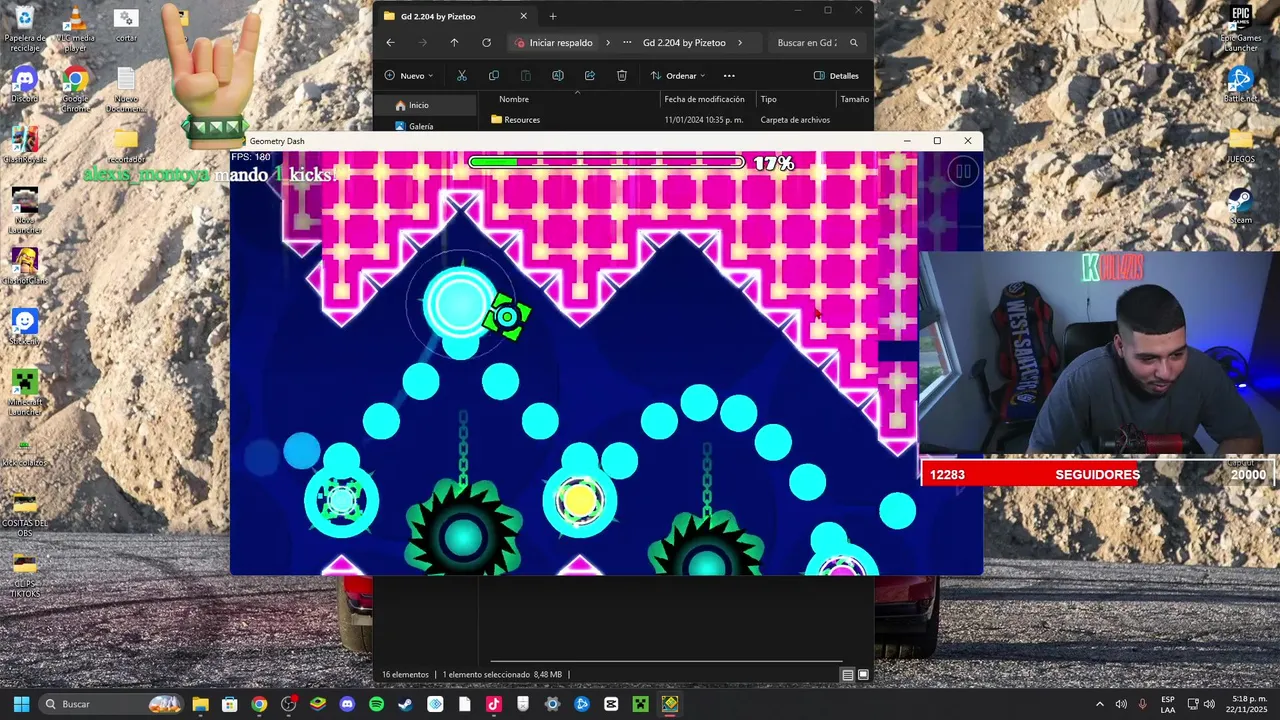The height and width of the screenshot is (720, 1280).
Task: Select the Battle.net desktop icon
Action: pyautogui.click(x=1241, y=85)
